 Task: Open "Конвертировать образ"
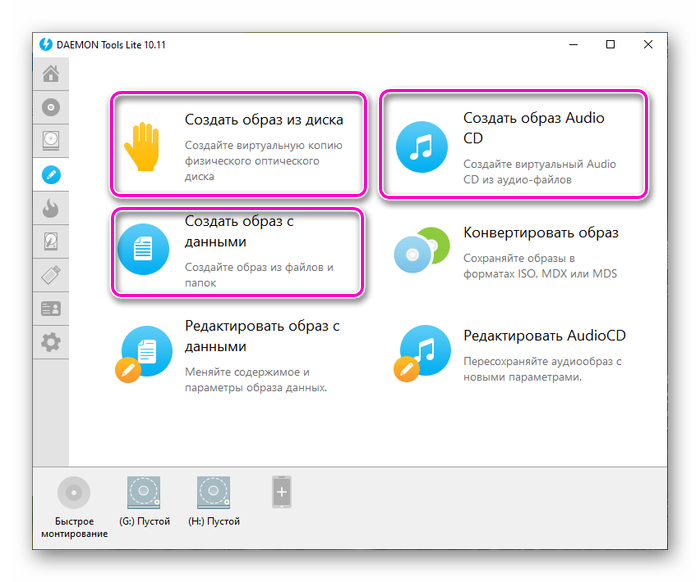(x=541, y=233)
